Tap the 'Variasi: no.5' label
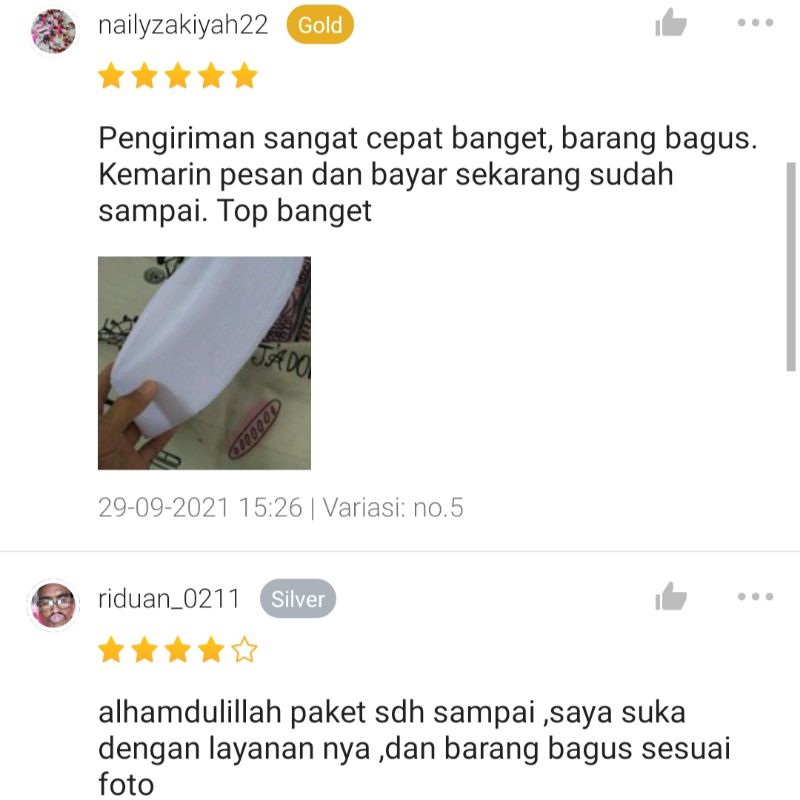 pos(393,508)
